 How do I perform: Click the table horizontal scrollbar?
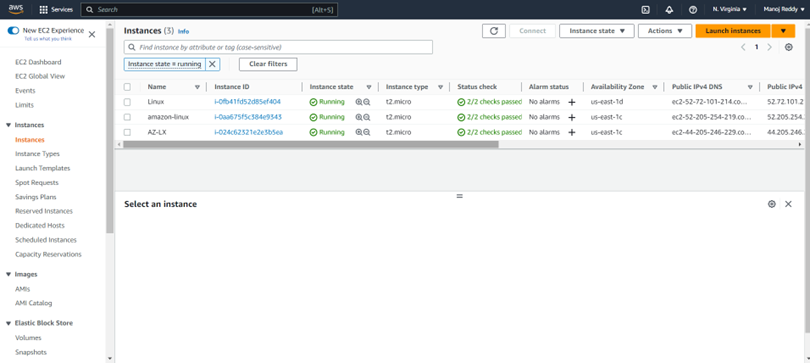point(311,145)
